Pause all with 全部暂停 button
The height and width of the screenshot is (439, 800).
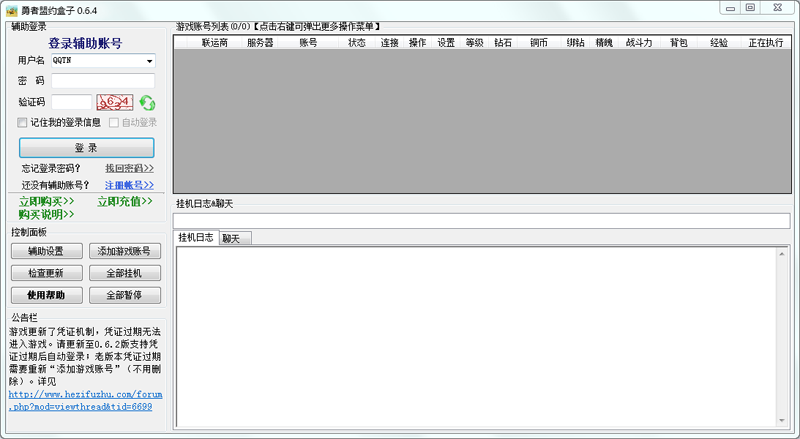(125, 295)
